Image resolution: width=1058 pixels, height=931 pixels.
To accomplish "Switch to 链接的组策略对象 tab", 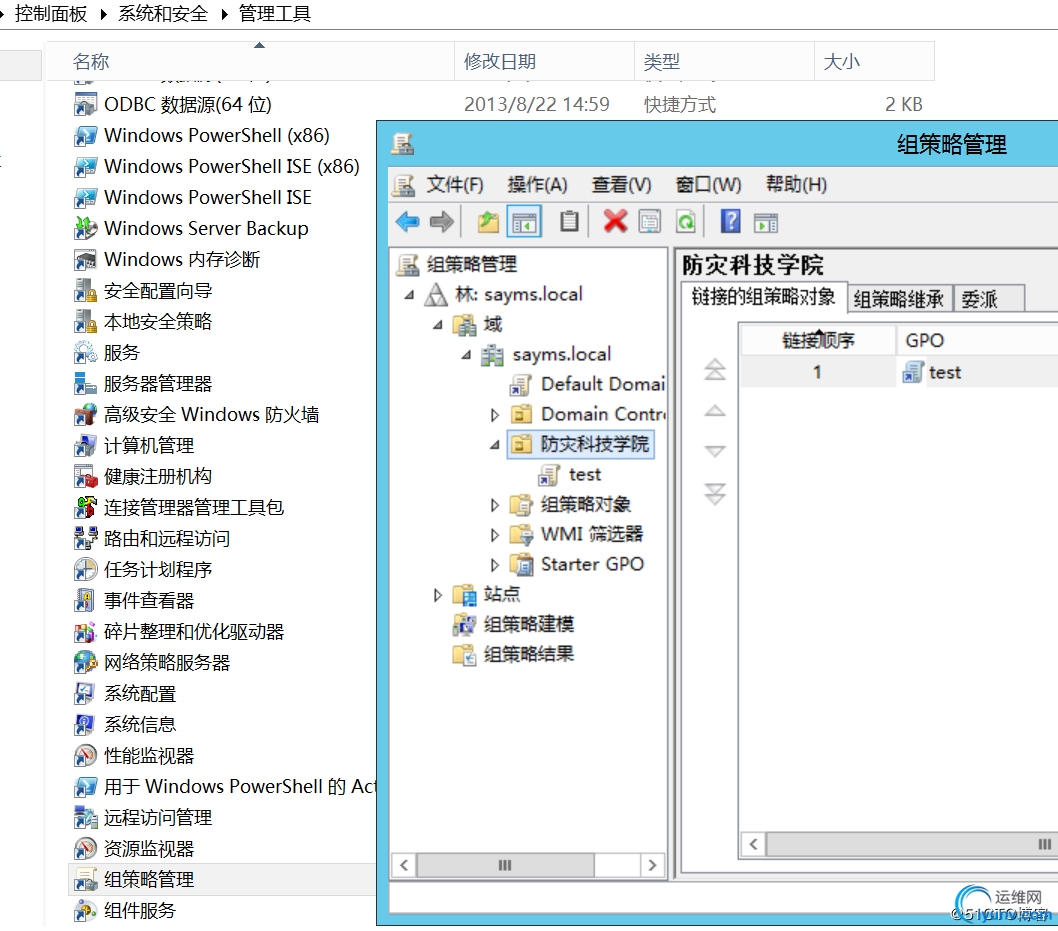I will point(764,297).
